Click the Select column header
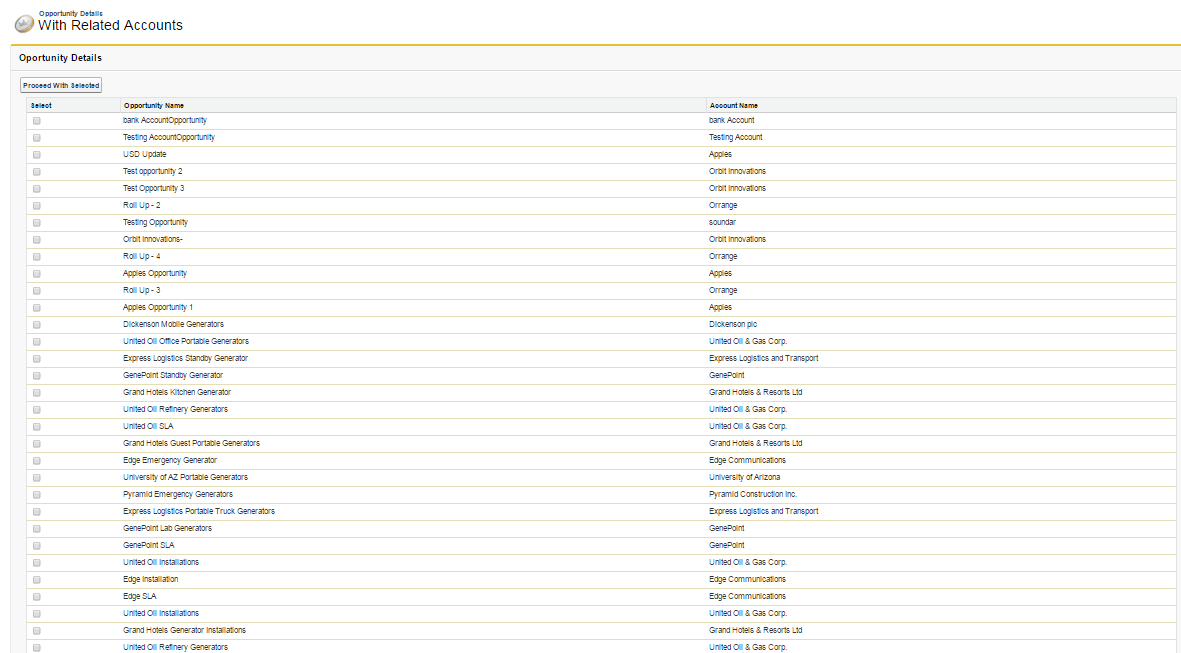Image resolution: width=1181 pixels, height=653 pixels. (41, 105)
